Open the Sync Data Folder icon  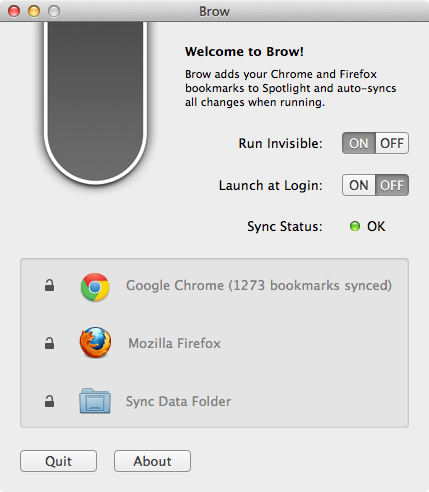95,401
